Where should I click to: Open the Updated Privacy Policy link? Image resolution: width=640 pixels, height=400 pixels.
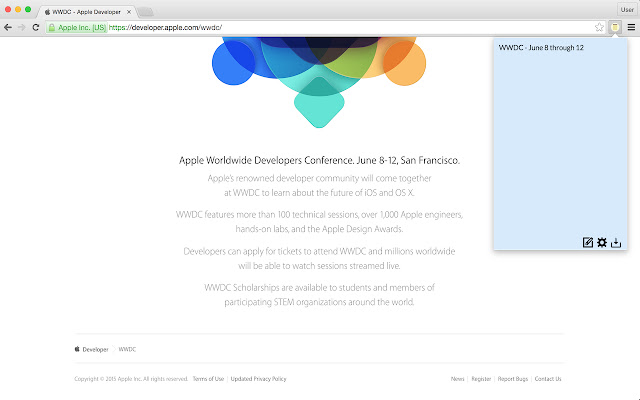point(258,379)
